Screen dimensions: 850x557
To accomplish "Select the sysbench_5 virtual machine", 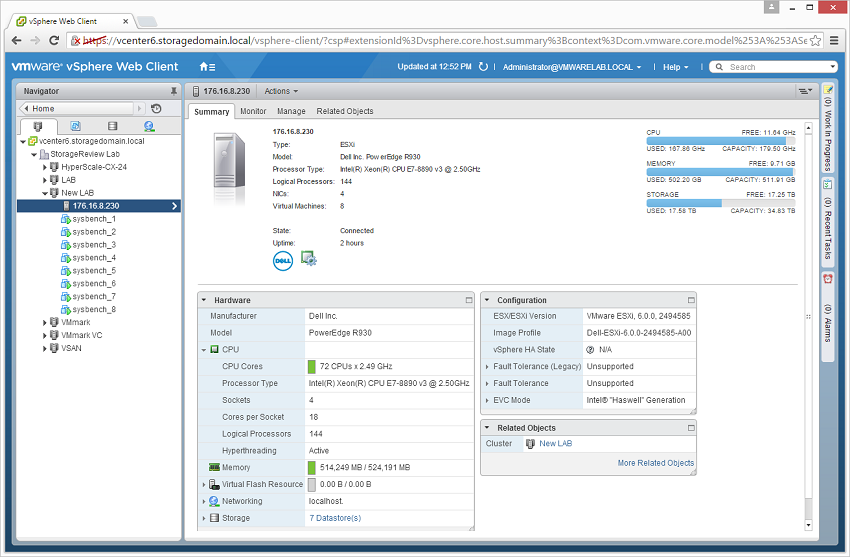I will tap(94, 271).
